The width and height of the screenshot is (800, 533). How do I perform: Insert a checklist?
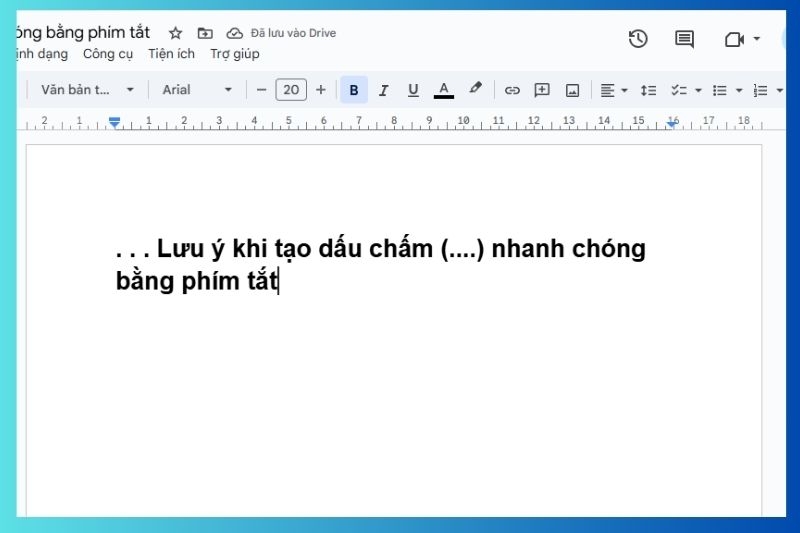coord(679,90)
